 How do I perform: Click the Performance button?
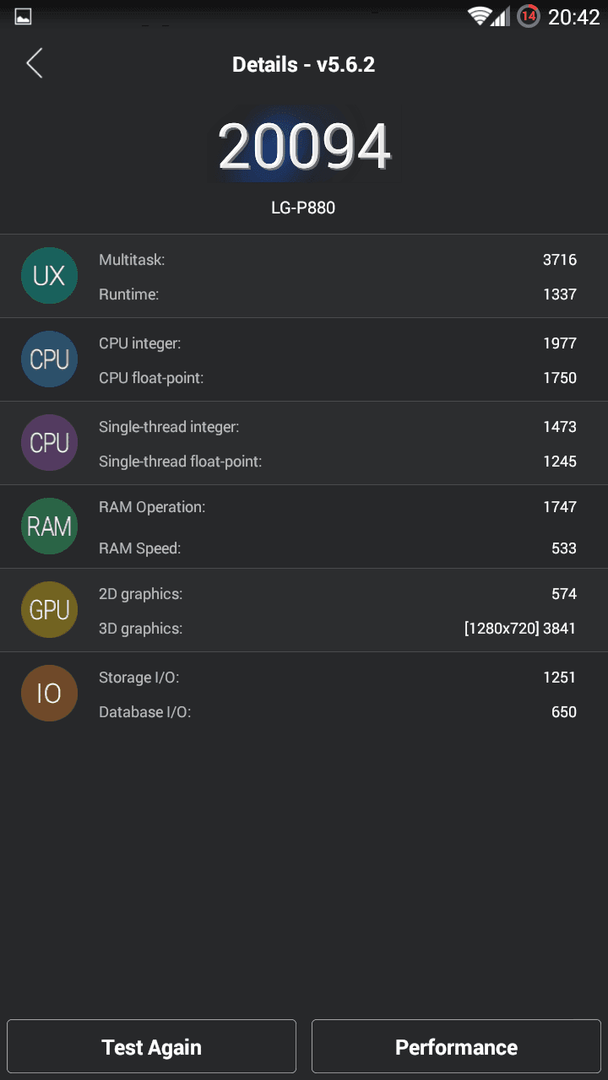point(457,1047)
